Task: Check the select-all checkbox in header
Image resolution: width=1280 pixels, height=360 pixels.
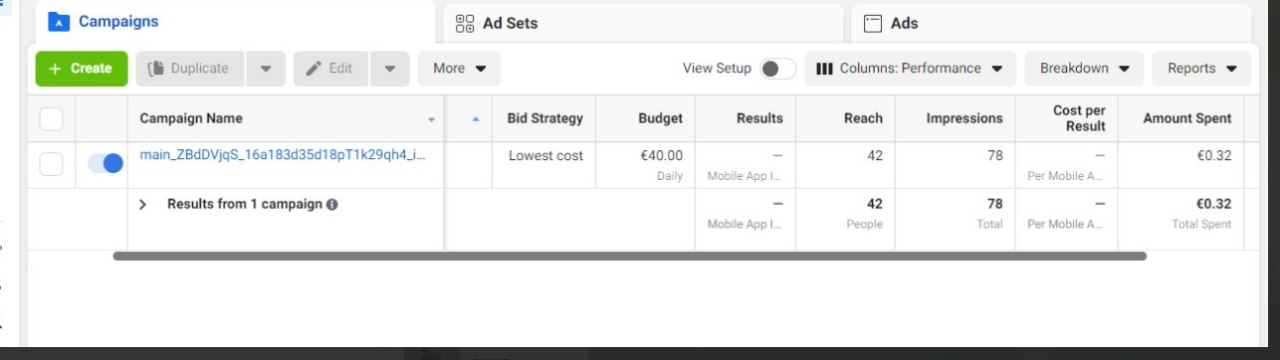Action: (x=51, y=119)
